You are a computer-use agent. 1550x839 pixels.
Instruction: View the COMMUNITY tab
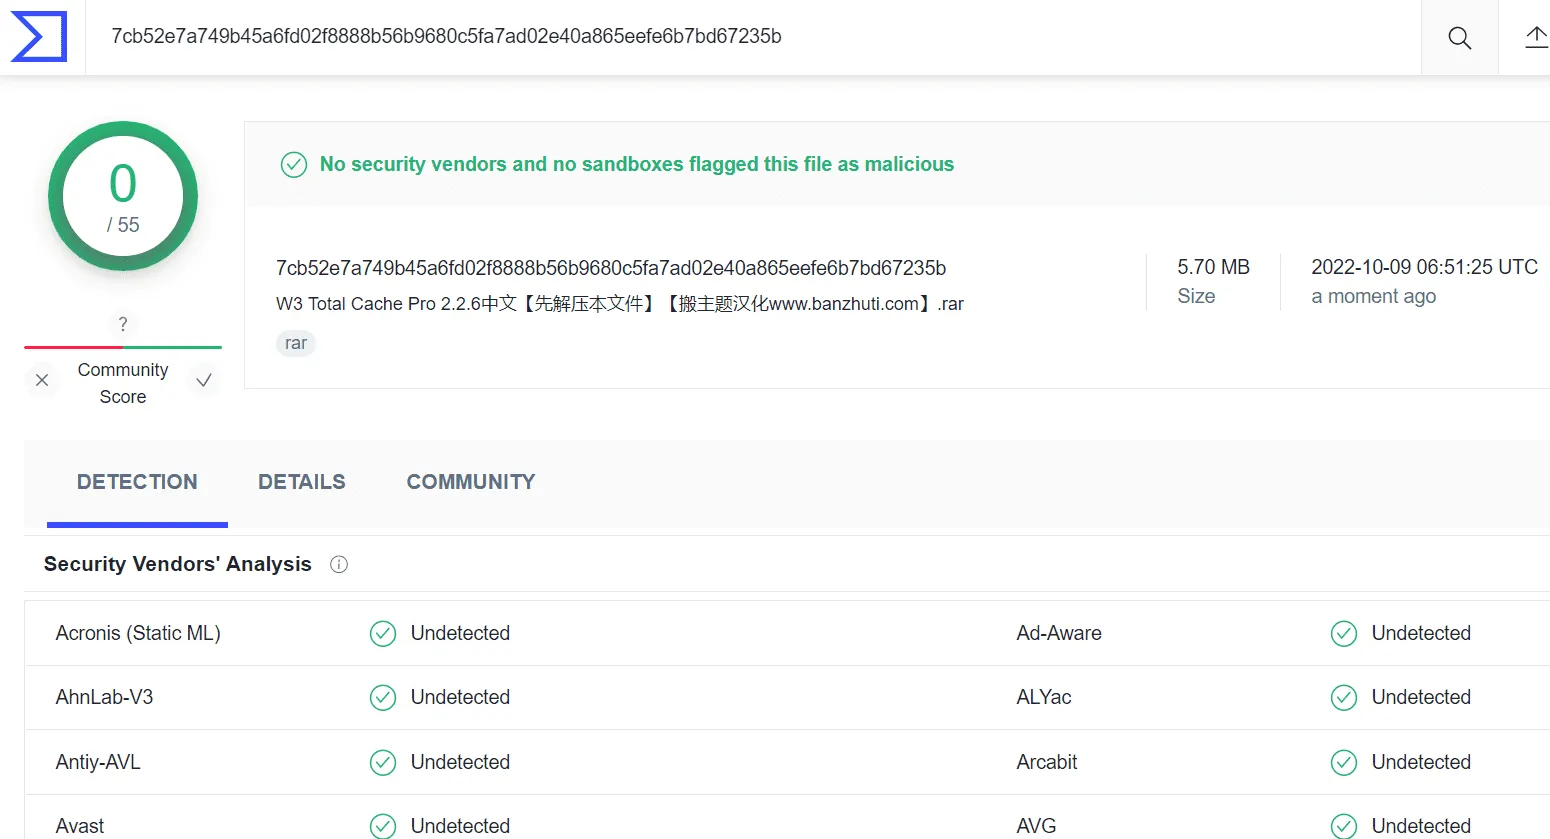471,482
